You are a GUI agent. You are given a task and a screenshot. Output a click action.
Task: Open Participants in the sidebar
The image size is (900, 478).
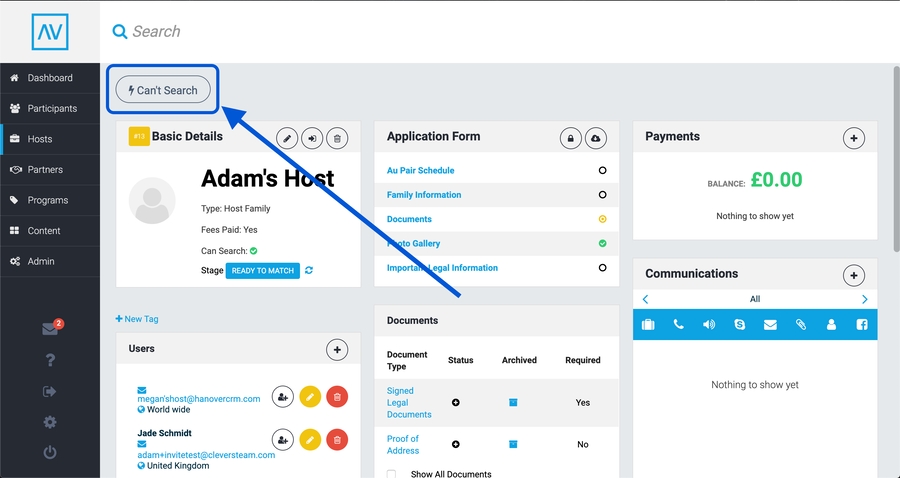[x=52, y=108]
